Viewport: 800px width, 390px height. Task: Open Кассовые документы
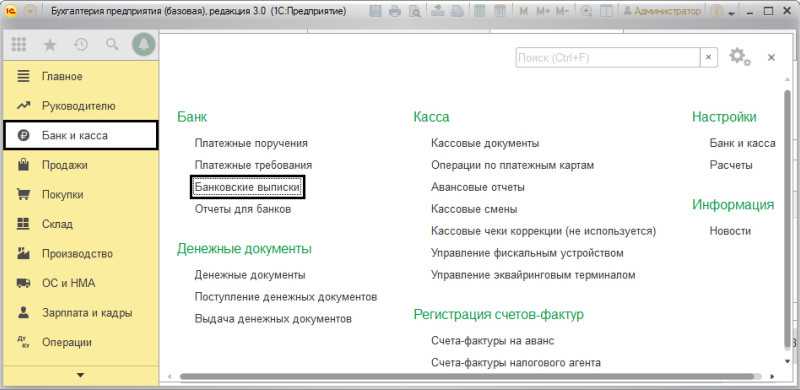485,143
